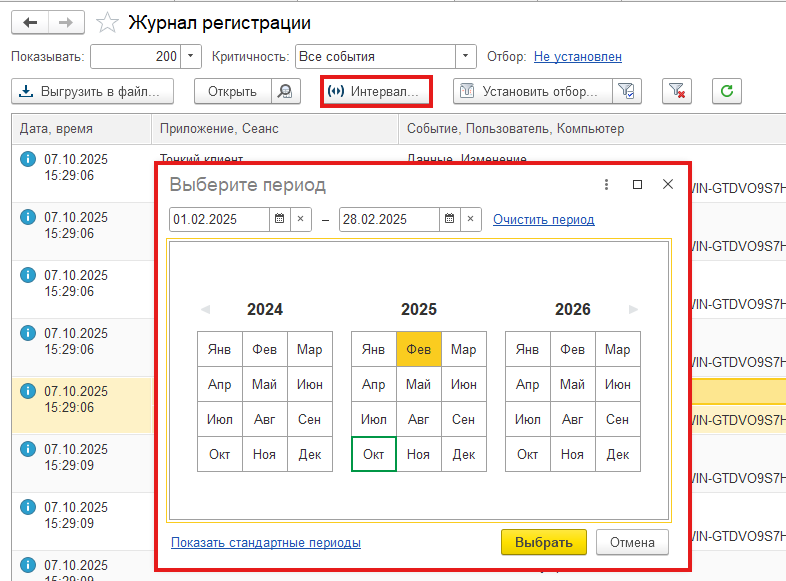The height and width of the screenshot is (581, 786).
Task: Select Янв in the 2025 calendar
Action: (x=373, y=349)
